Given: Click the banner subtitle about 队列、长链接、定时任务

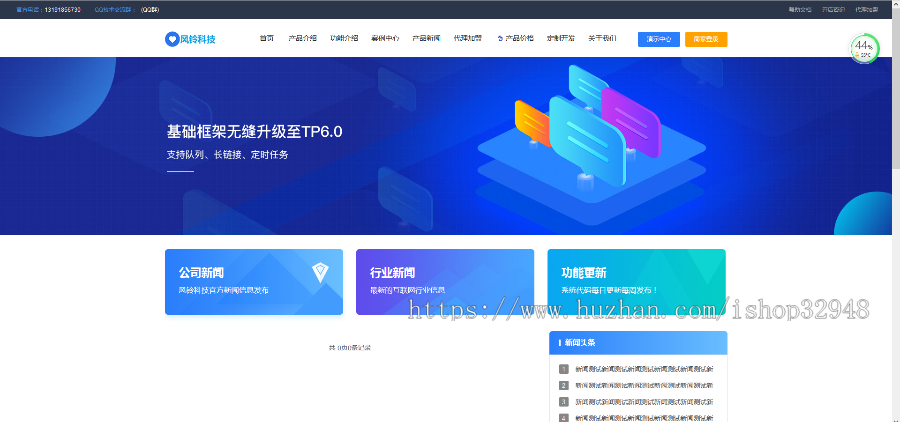Looking at the screenshot, I should coord(227,155).
